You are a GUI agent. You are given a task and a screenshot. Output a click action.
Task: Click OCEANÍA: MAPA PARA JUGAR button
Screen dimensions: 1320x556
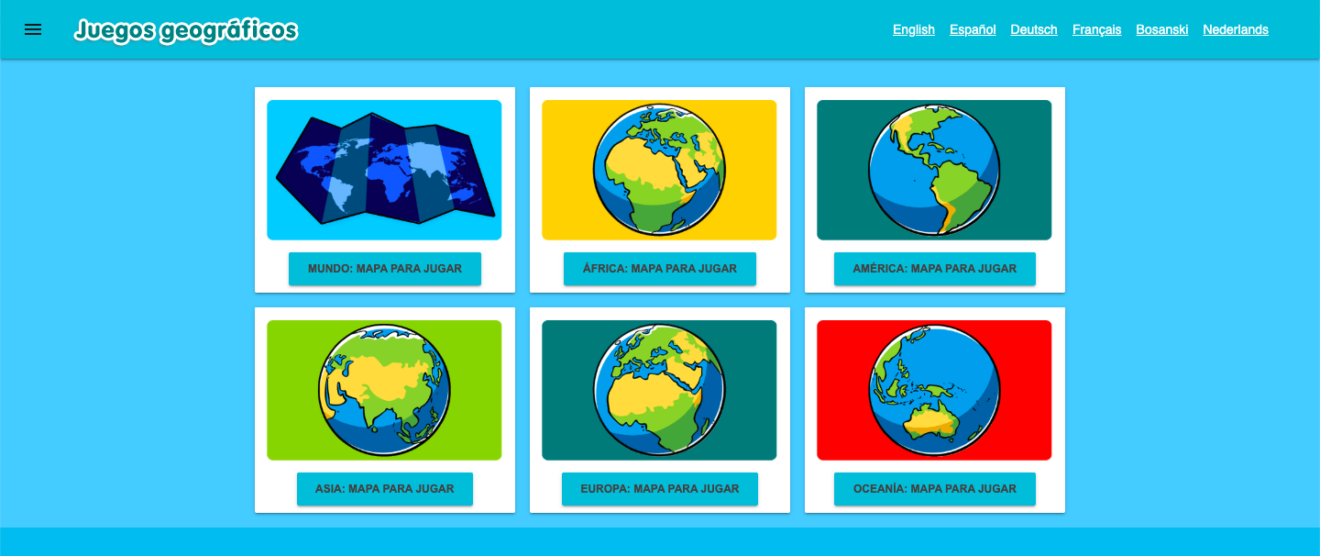point(935,489)
